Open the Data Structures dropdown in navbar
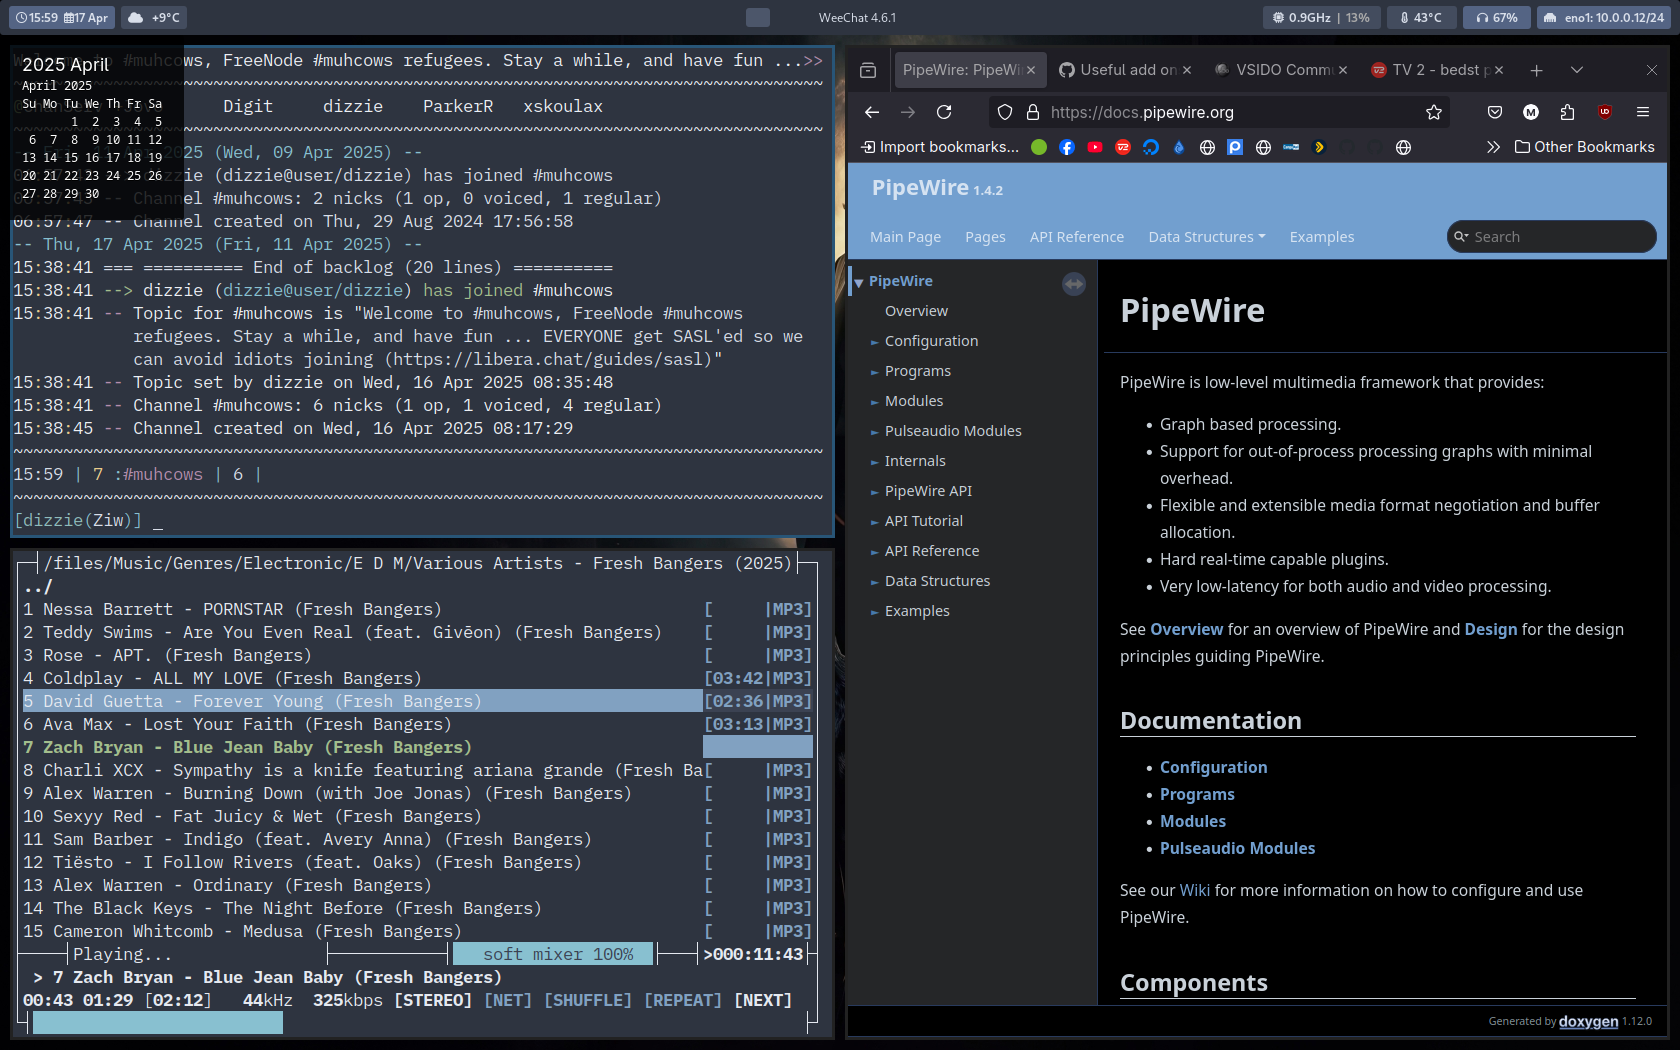 pyautogui.click(x=1206, y=237)
